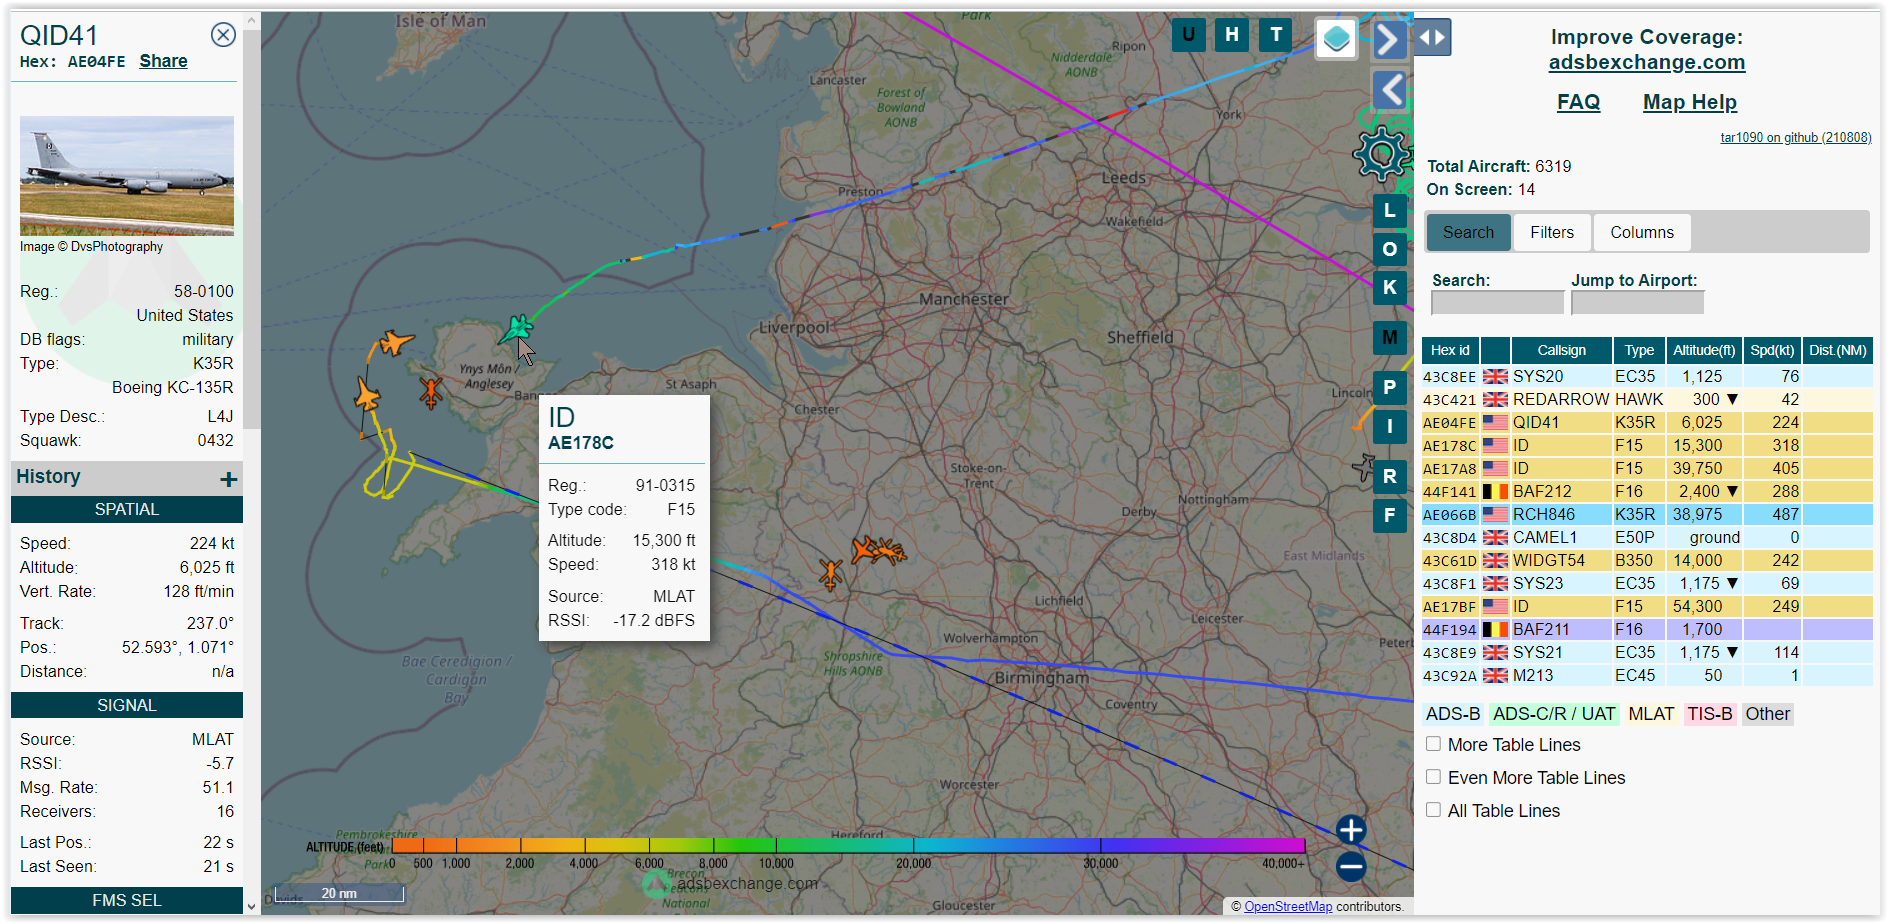Check More Table Lines

1433,744
